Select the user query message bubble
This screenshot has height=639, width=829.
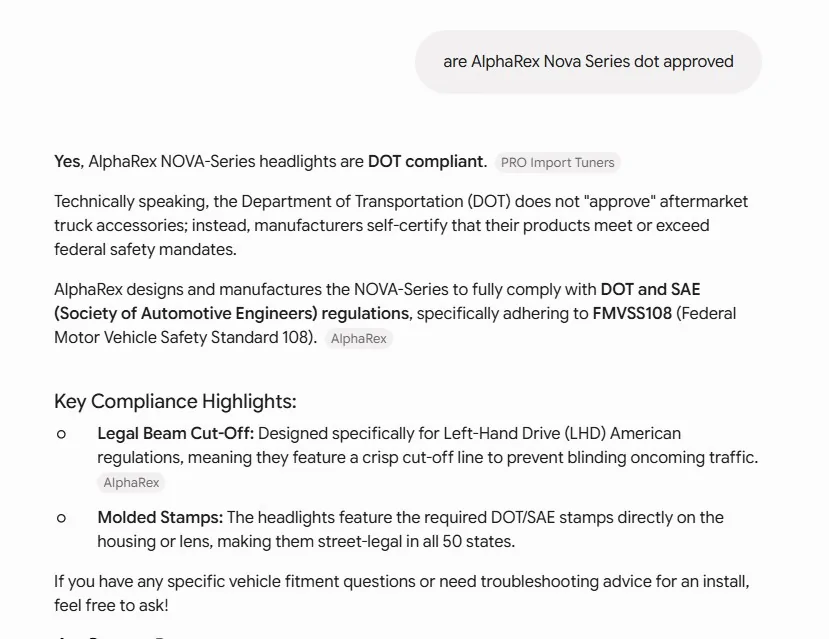588,62
